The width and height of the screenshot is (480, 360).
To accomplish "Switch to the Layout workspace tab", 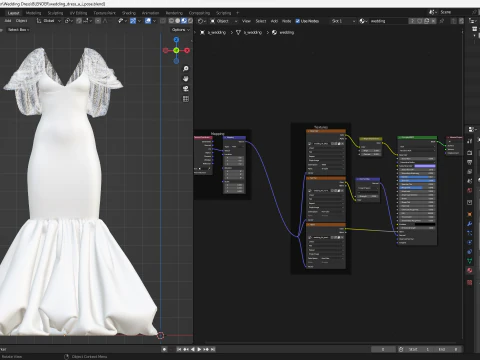I will pyautogui.click(x=14, y=13).
